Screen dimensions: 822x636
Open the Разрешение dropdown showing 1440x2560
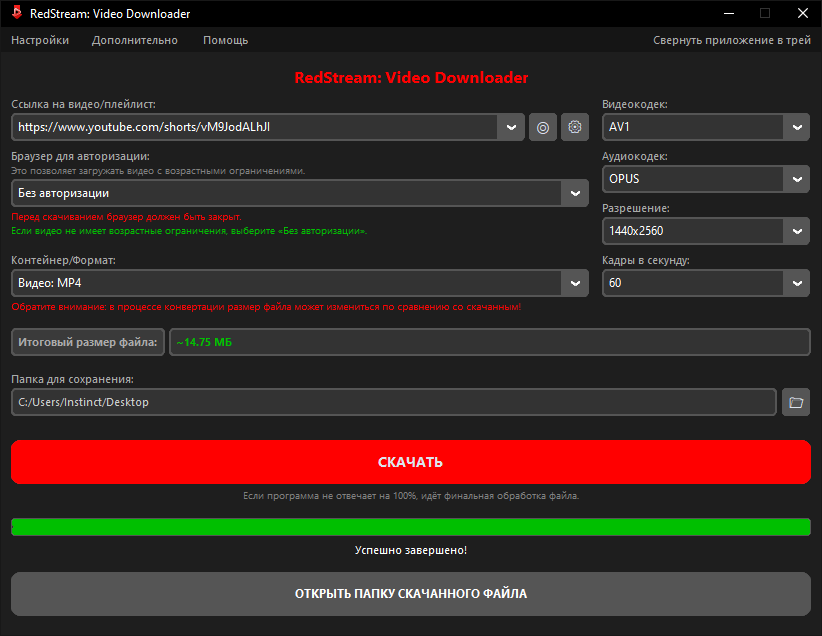[706, 231]
